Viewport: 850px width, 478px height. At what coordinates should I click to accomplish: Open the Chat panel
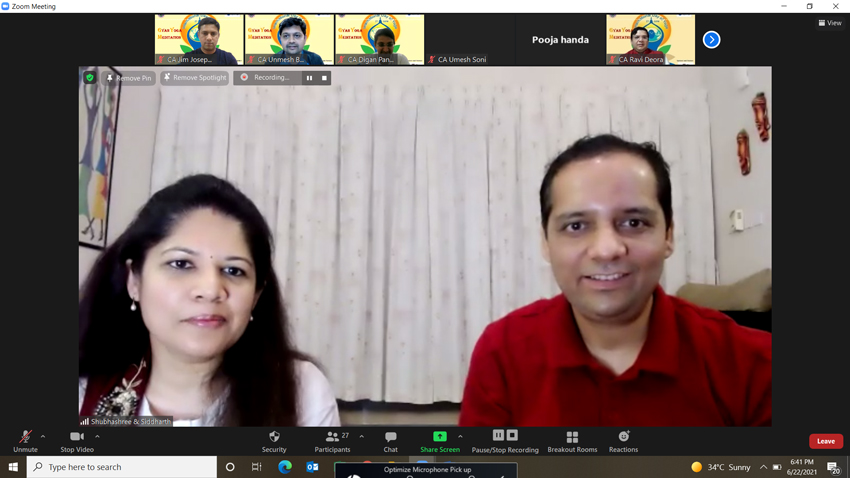tap(390, 440)
